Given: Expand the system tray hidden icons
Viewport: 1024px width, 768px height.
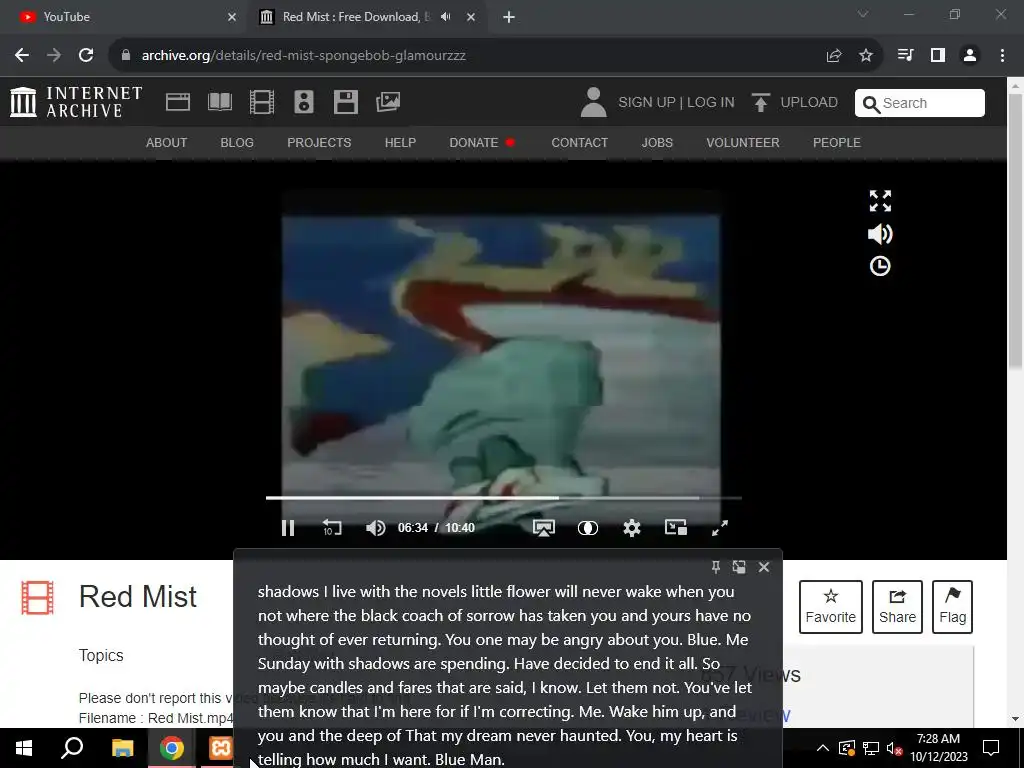Looking at the screenshot, I should tap(823, 748).
